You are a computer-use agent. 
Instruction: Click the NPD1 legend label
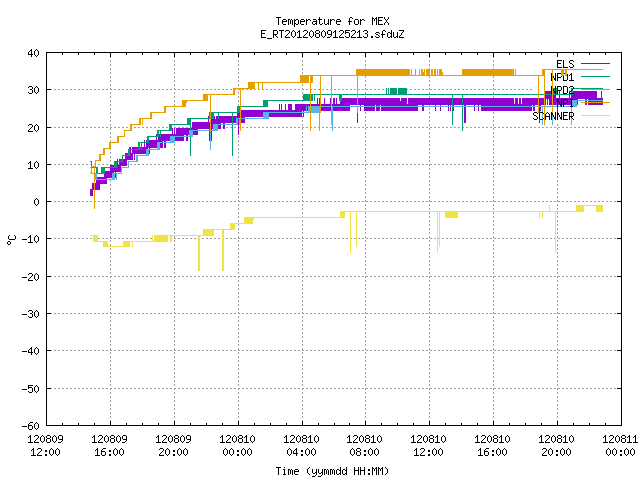coord(562,77)
